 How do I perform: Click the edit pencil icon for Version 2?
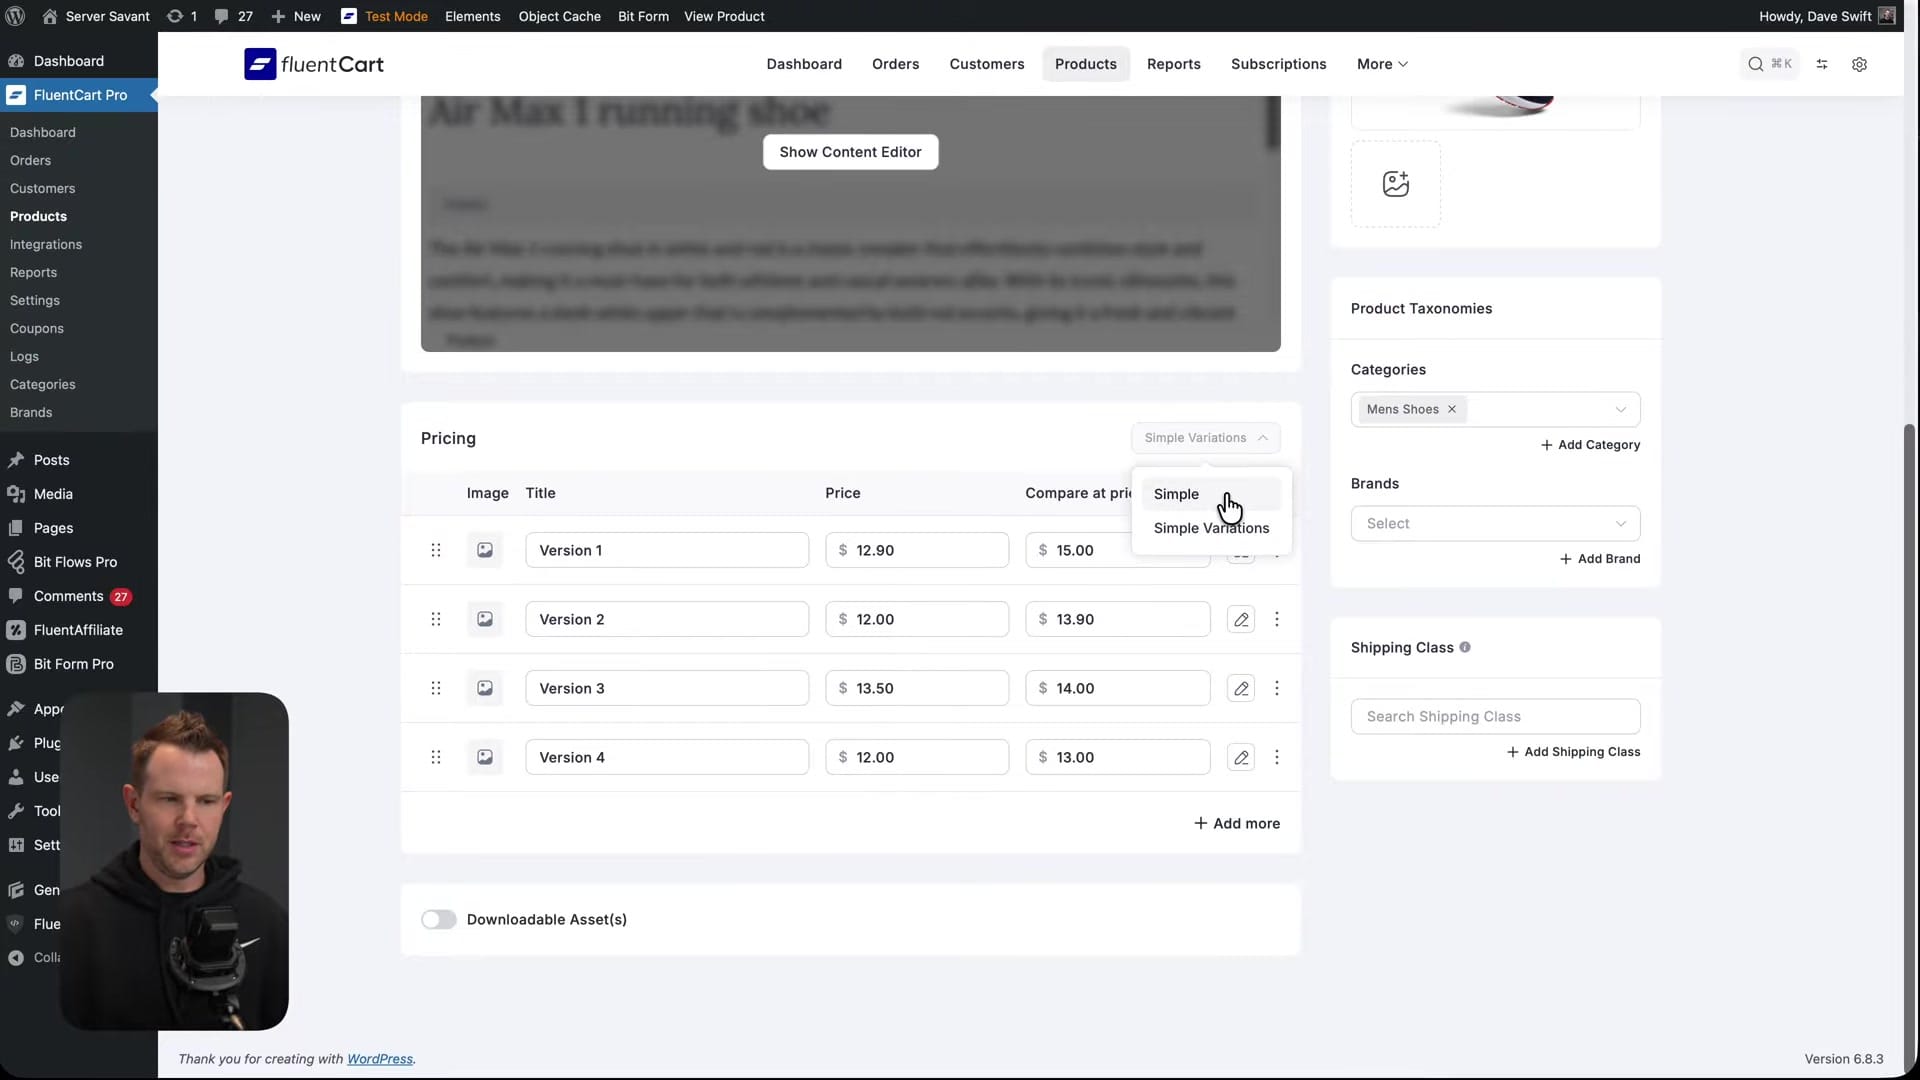[x=1241, y=619]
